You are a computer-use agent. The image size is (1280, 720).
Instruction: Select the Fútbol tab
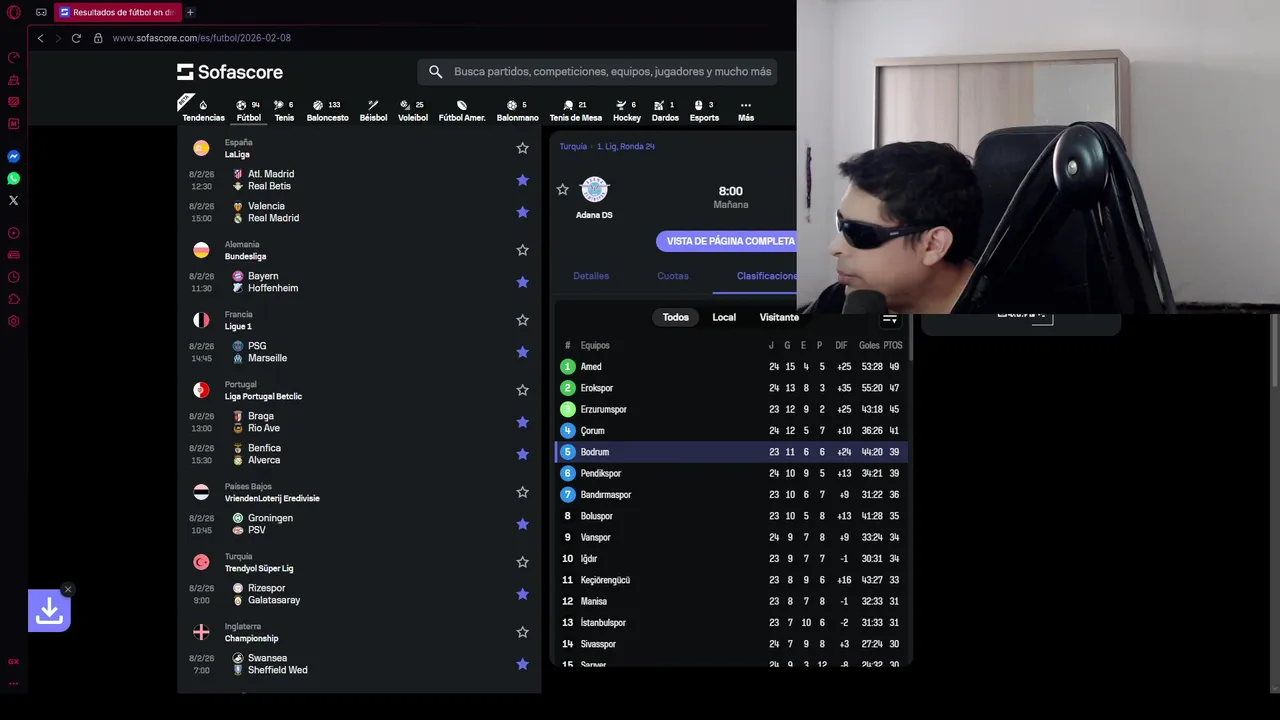coord(249,110)
